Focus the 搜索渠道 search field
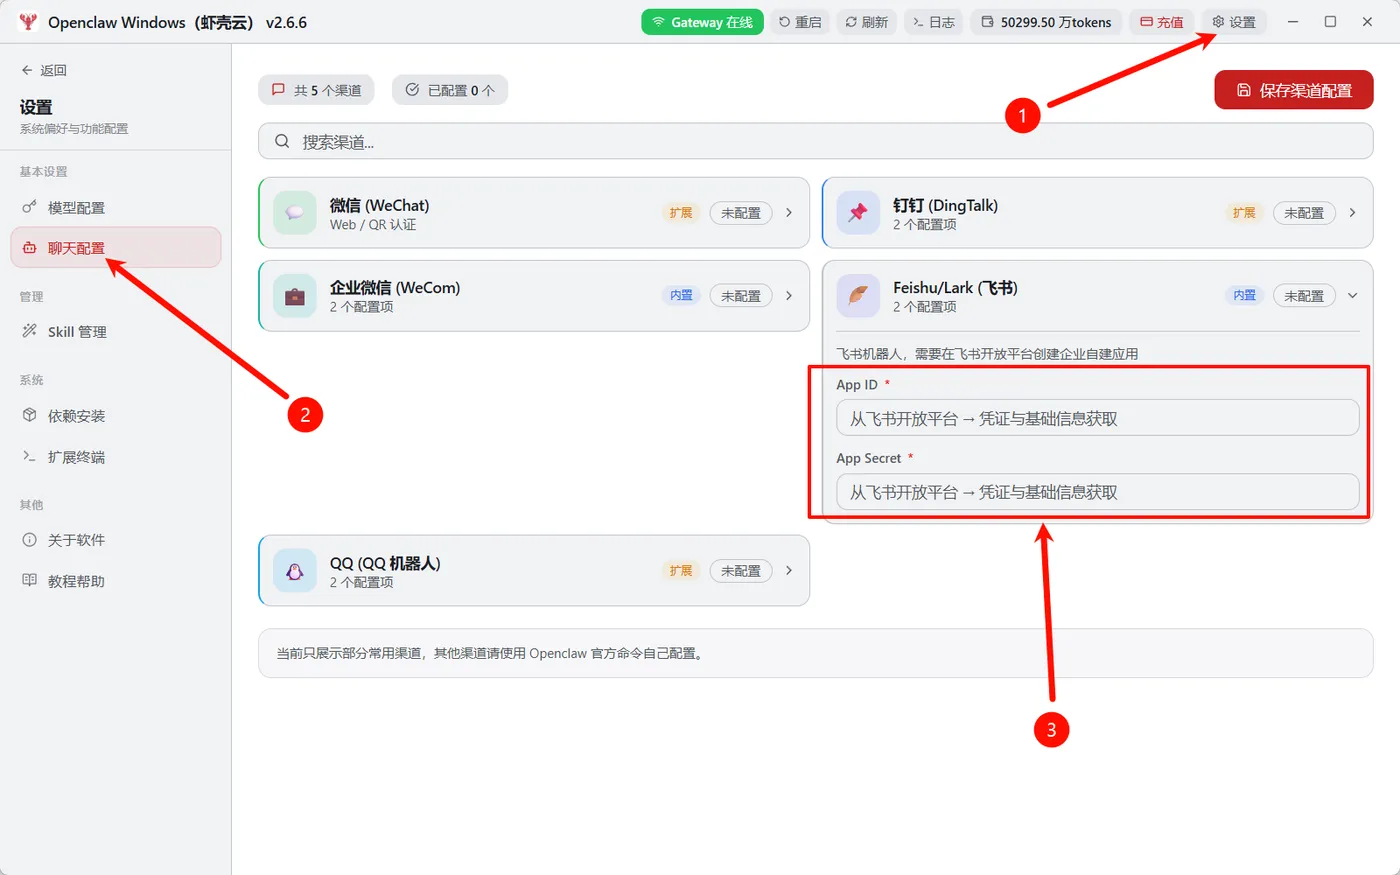The height and width of the screenshot is (875, 1400). click(x=816, y=142)
